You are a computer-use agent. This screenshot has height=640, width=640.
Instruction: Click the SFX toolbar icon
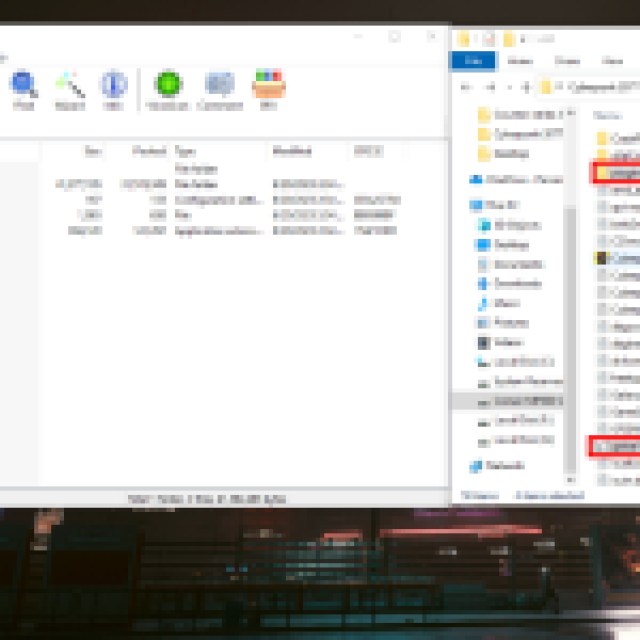[x=268, y=90]
